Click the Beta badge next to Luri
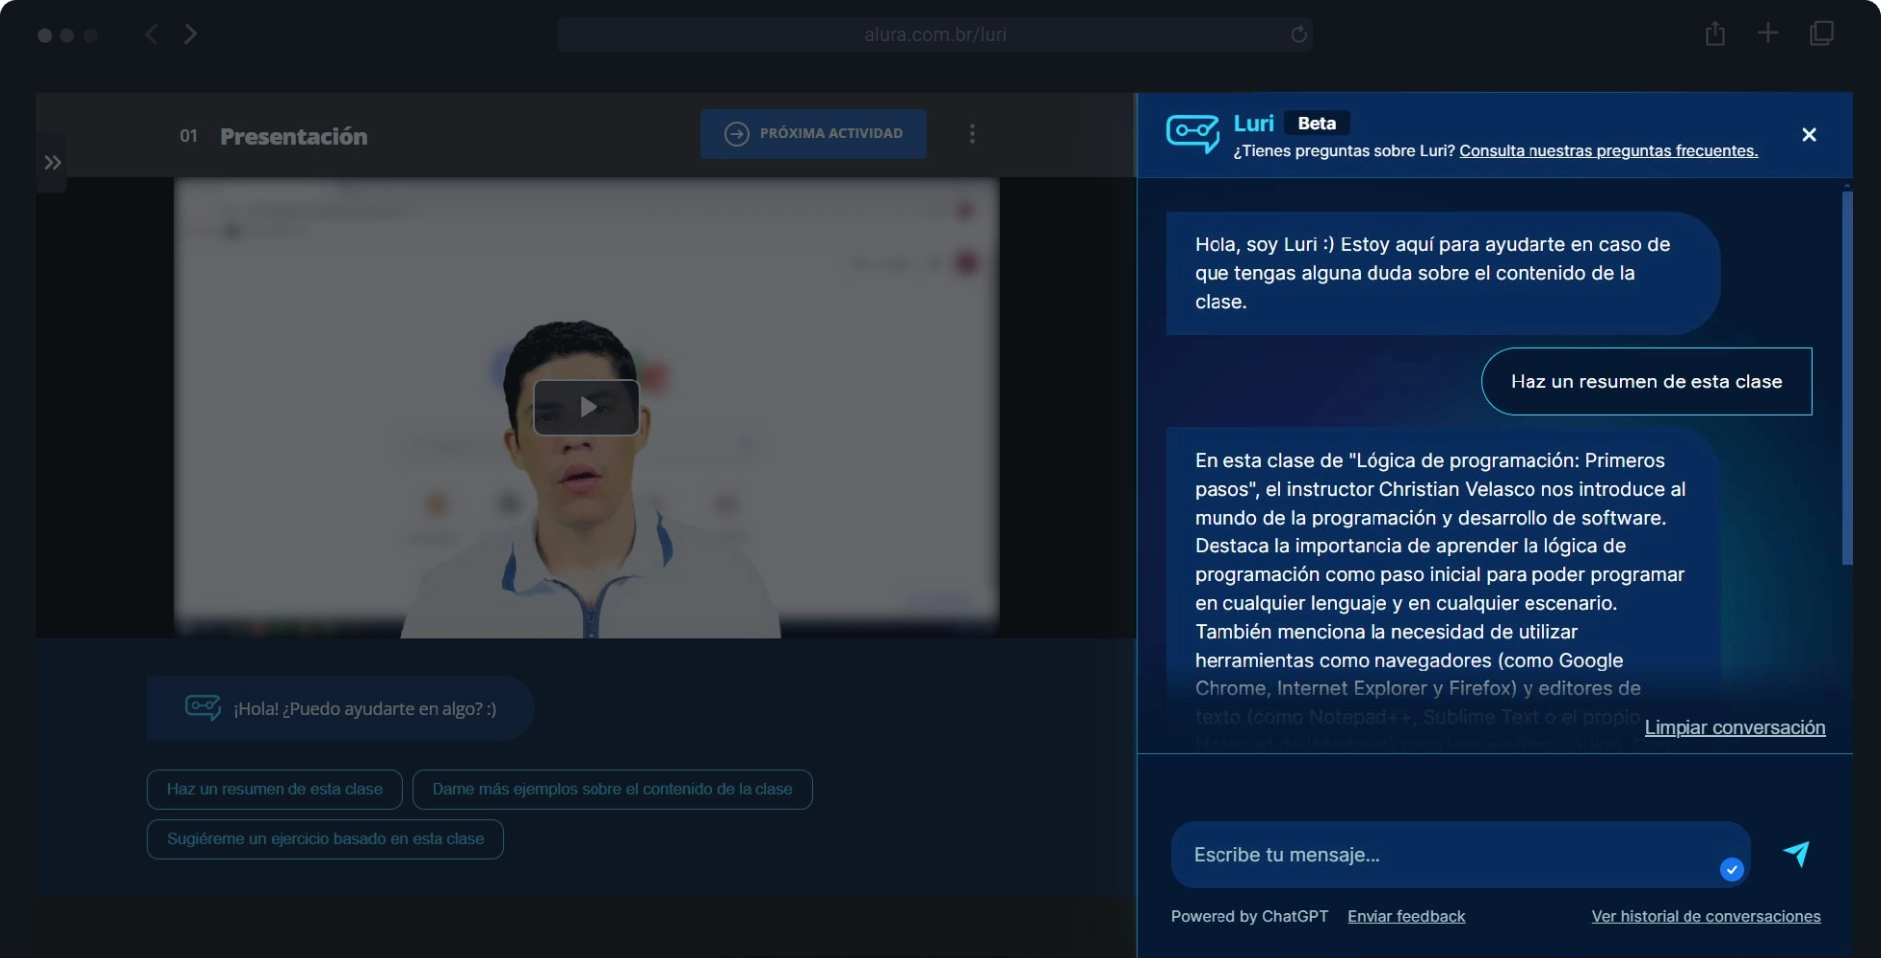 coord(1317,123)
